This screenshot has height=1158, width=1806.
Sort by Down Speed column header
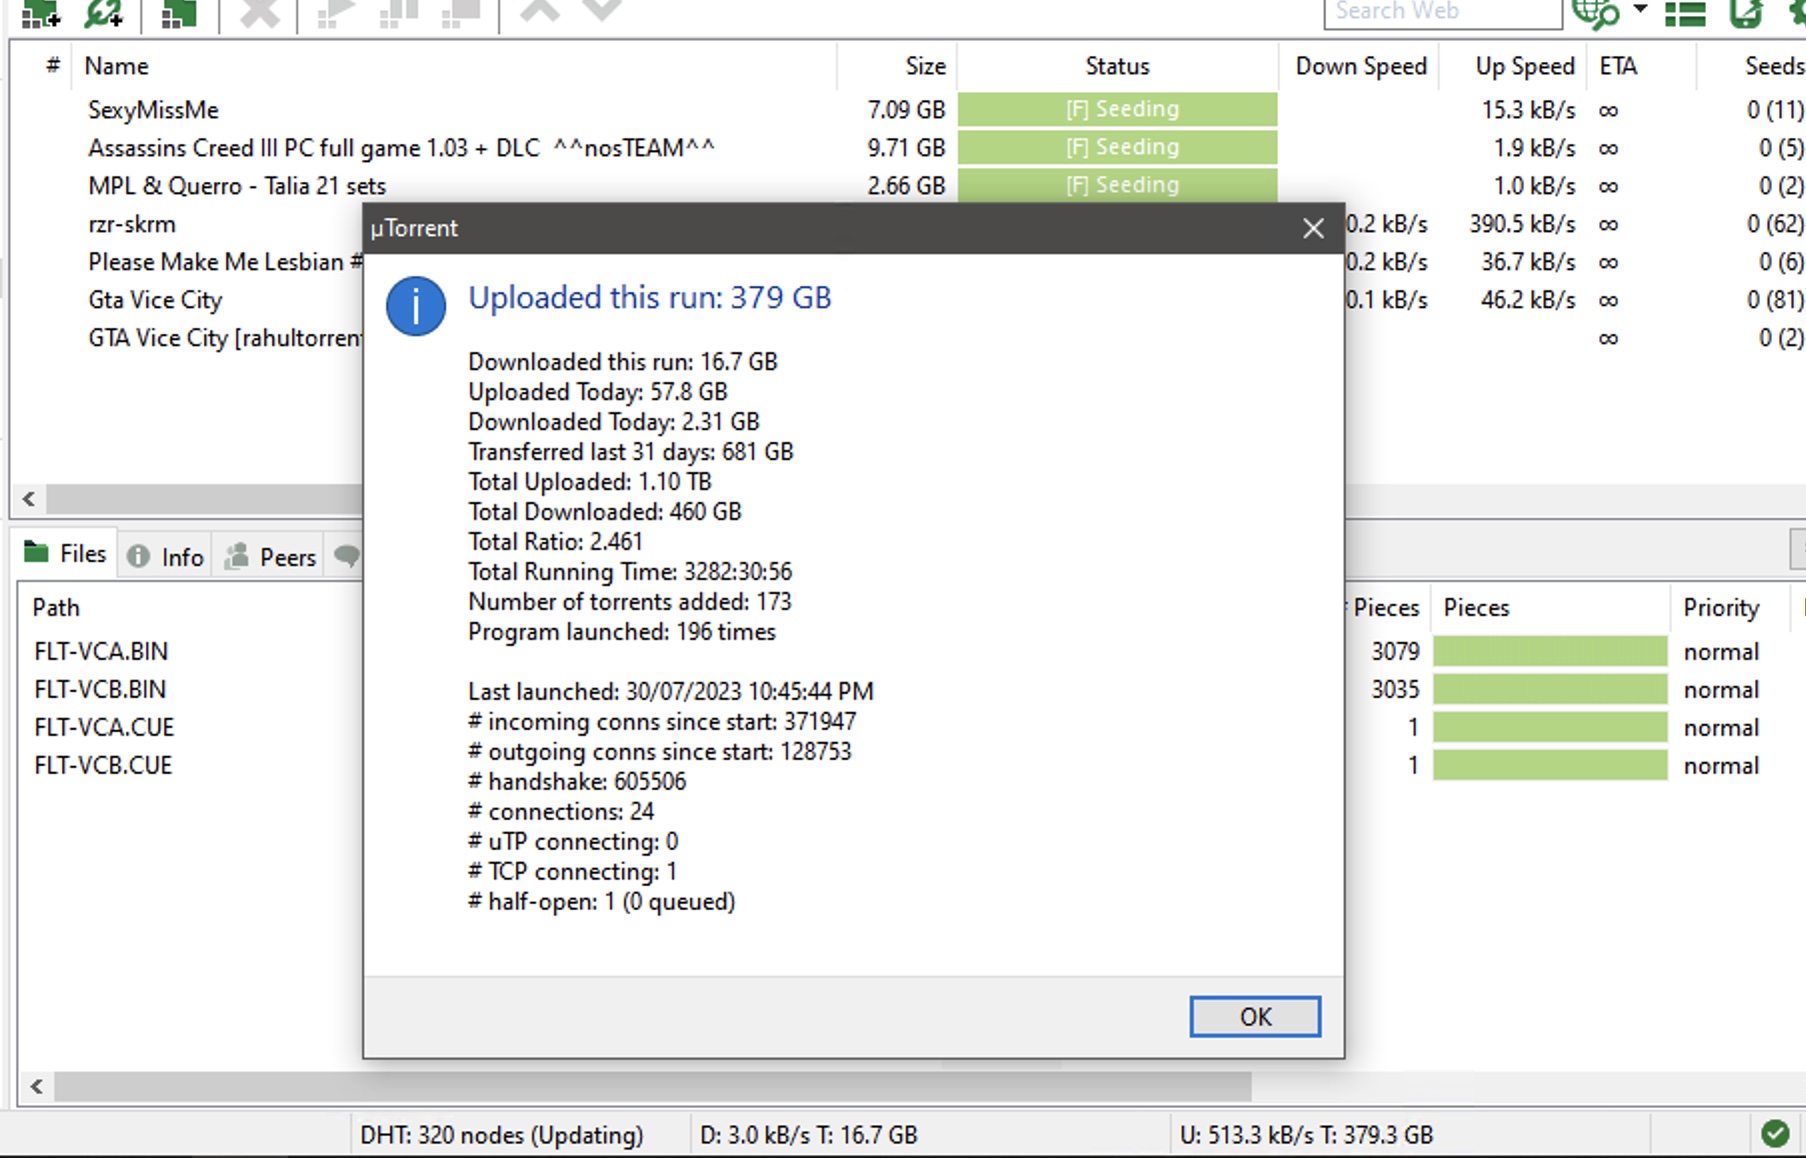point(1360,66)
